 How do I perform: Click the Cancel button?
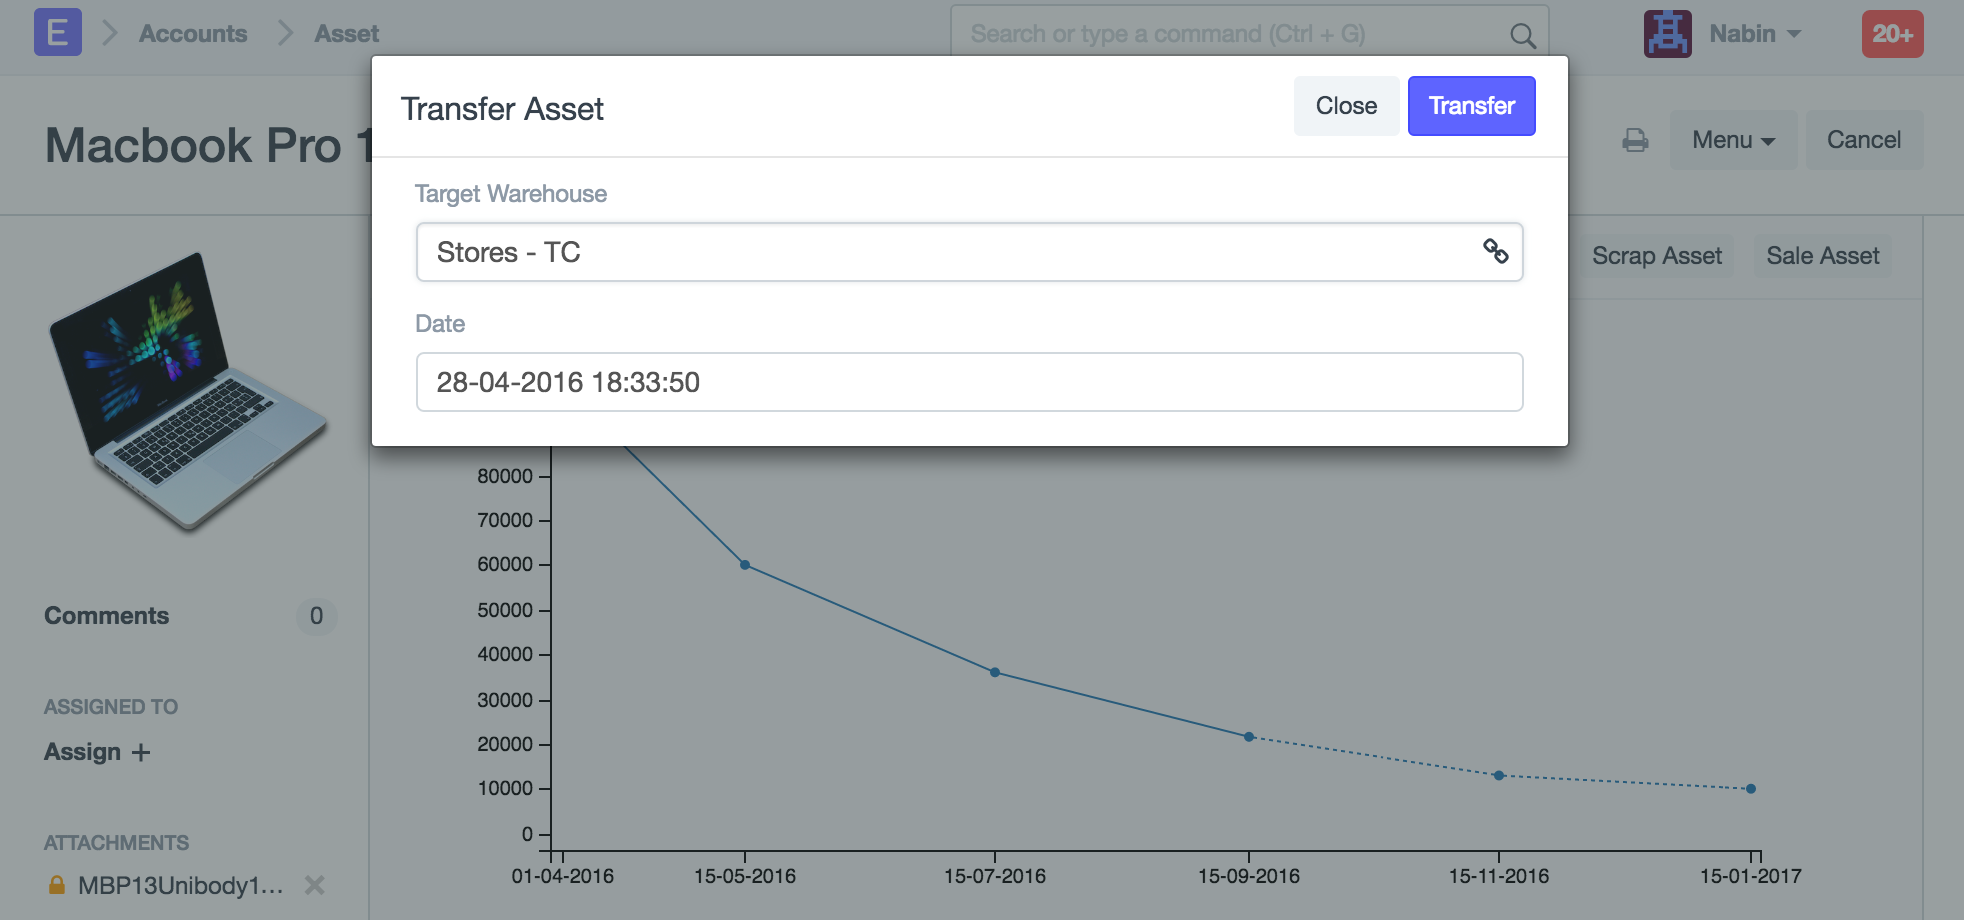pos(1863,140)
